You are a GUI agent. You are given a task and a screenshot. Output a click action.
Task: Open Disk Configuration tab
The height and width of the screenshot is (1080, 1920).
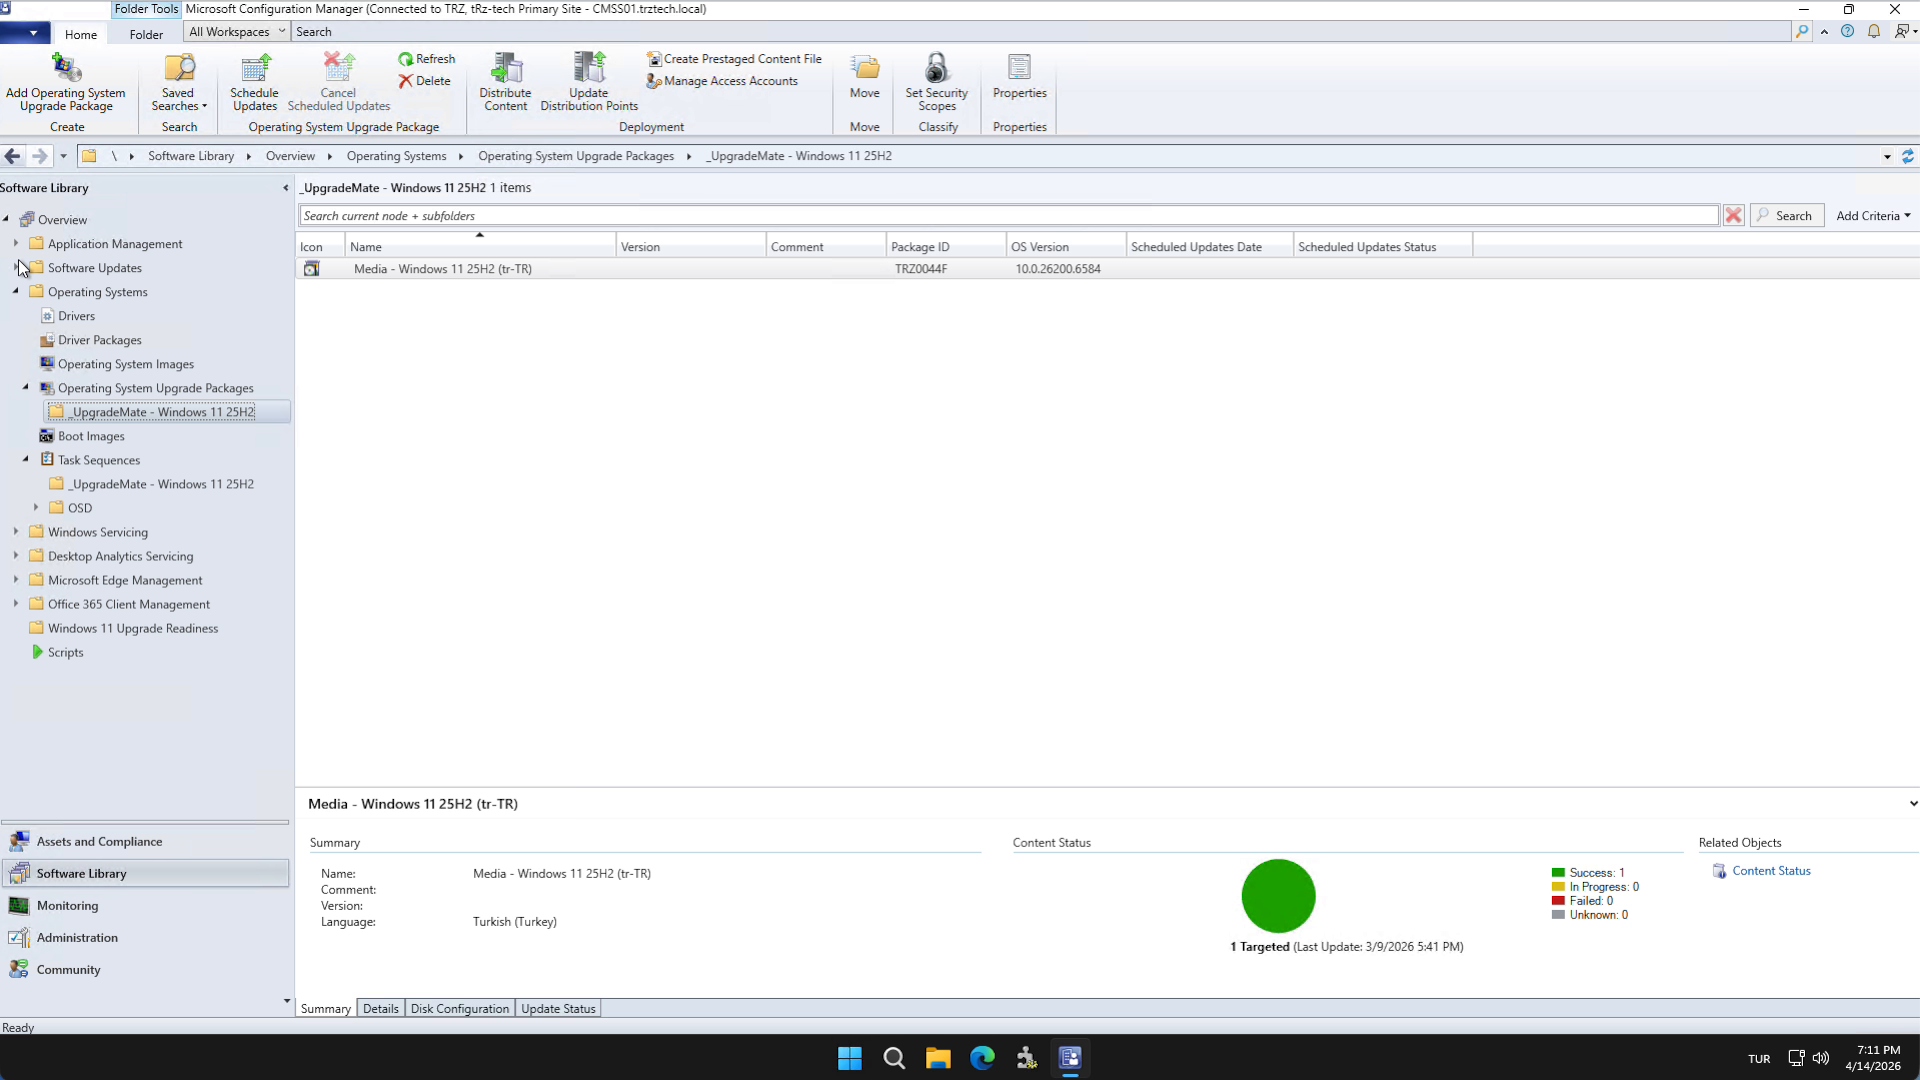460,1009
